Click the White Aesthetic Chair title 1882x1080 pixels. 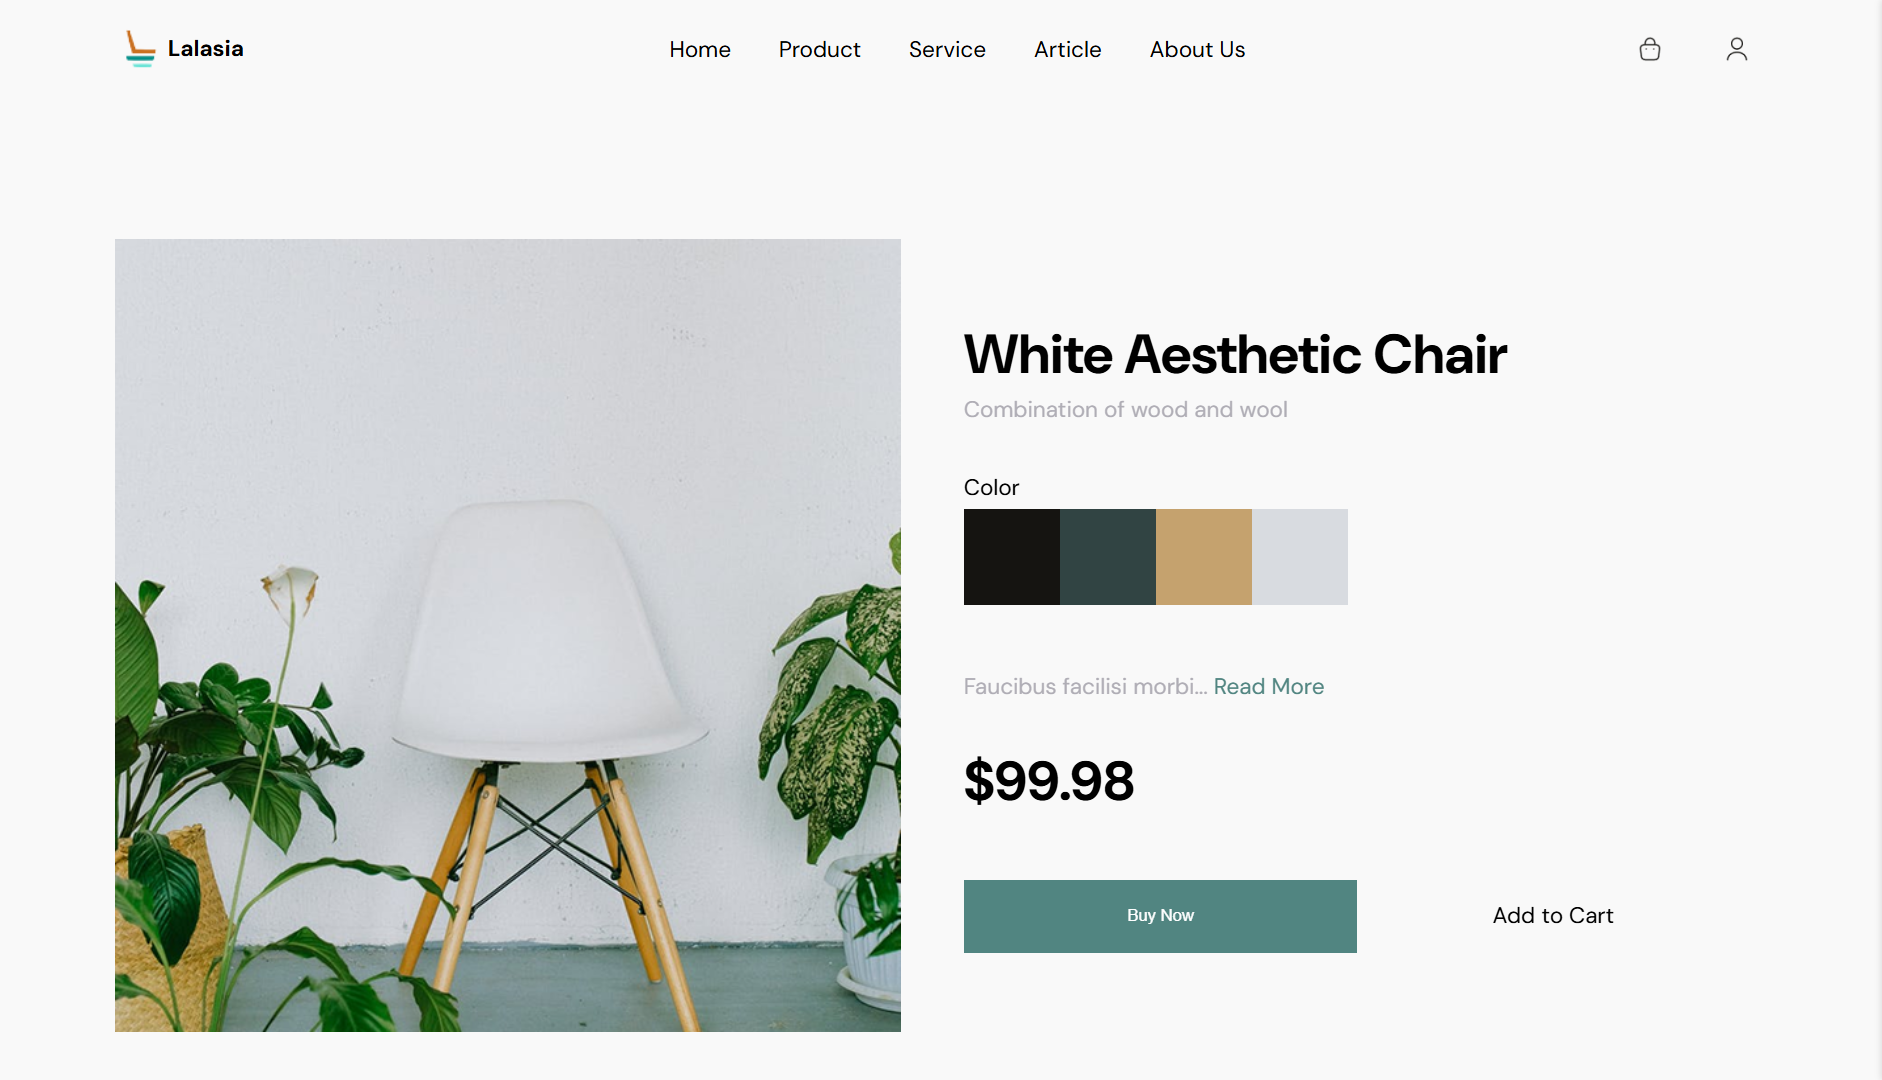(1235, 355)
